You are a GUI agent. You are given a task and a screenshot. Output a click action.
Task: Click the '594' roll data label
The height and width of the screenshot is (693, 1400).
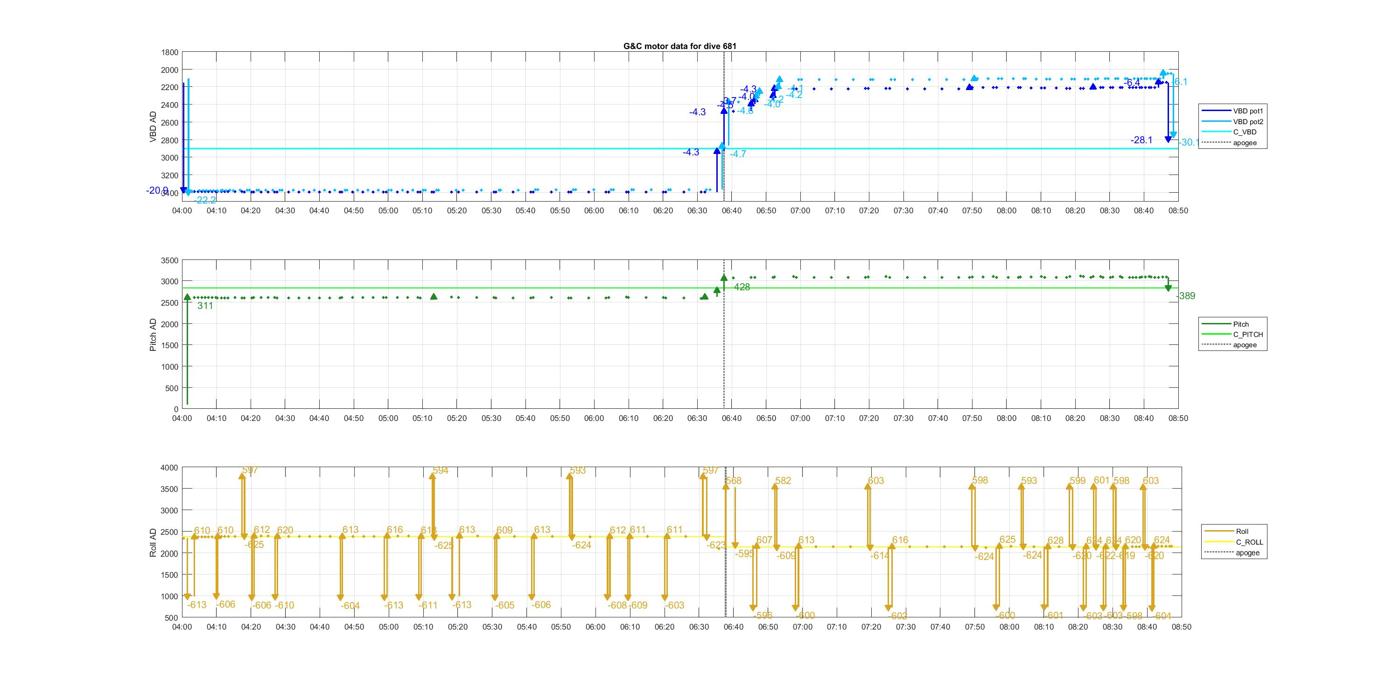tap(441, 470)
